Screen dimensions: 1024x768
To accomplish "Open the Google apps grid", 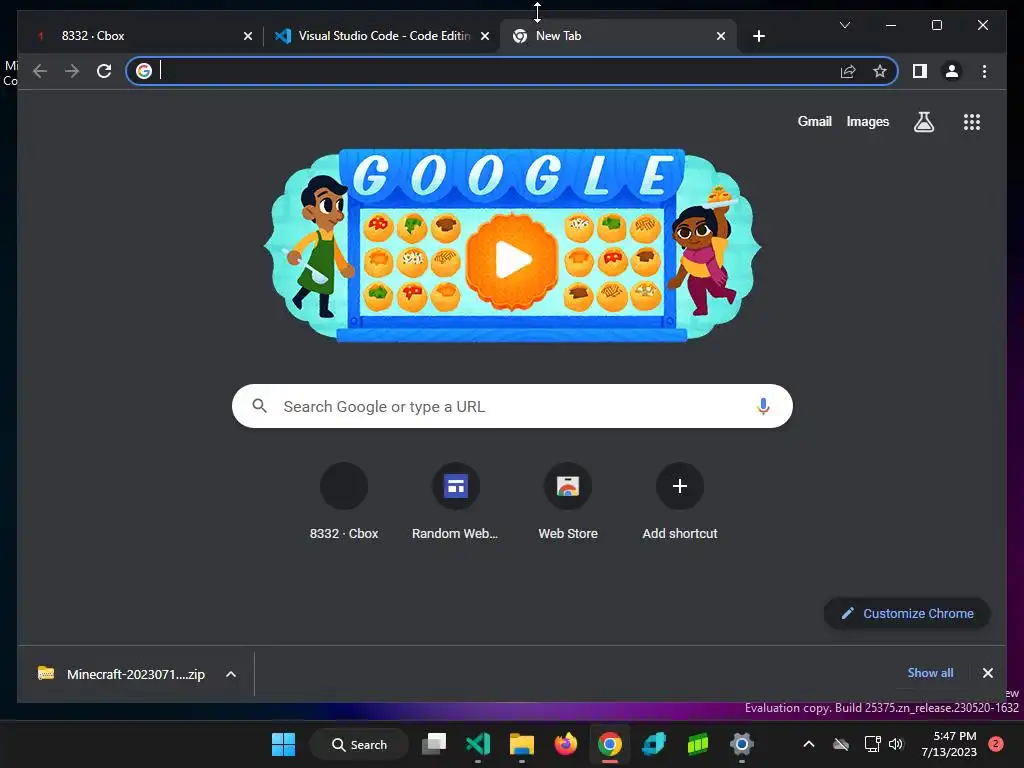I will pyautogui.click(x=972, y=121).
